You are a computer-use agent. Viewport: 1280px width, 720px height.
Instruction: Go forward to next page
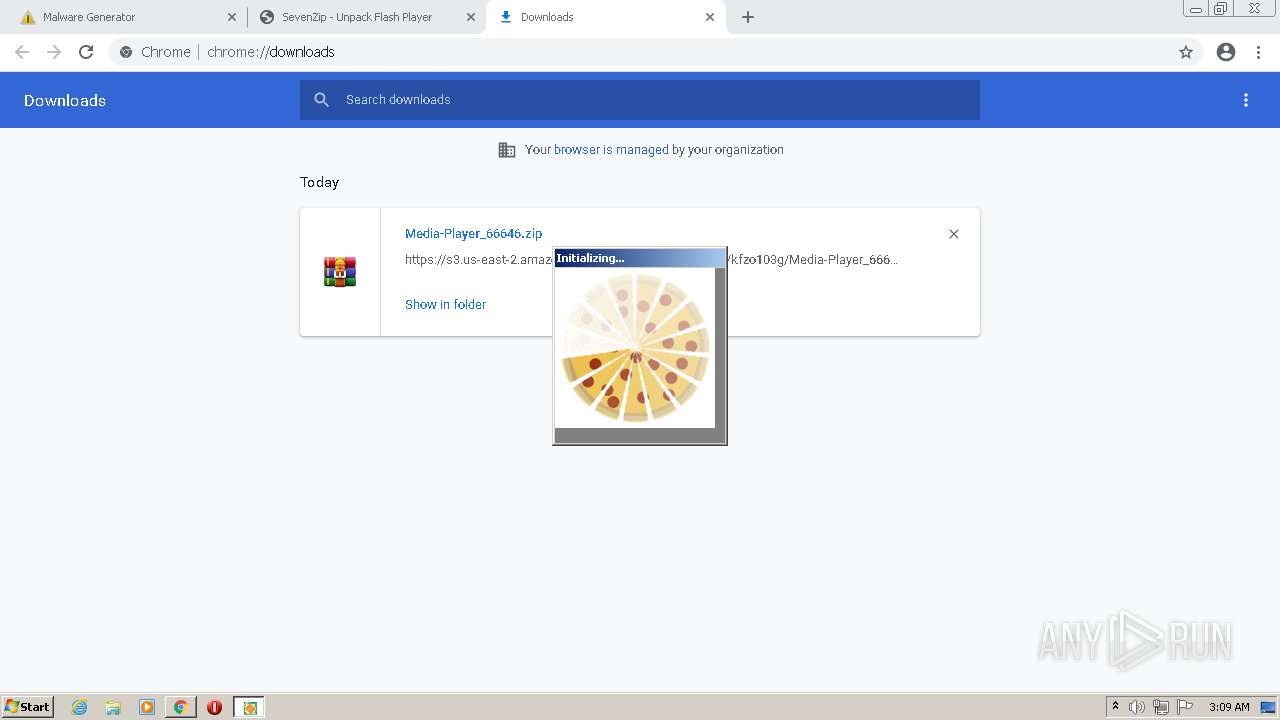point(54,52)
